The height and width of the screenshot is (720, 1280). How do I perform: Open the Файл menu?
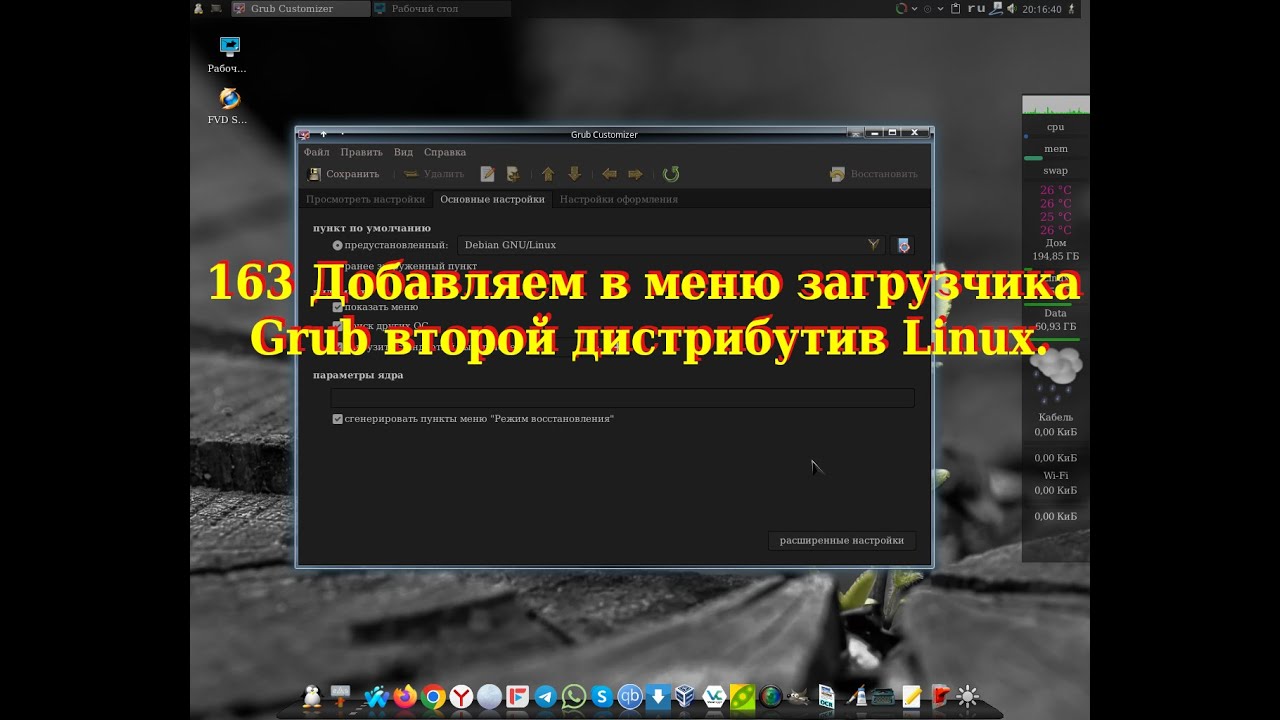[x=316, y=152]
